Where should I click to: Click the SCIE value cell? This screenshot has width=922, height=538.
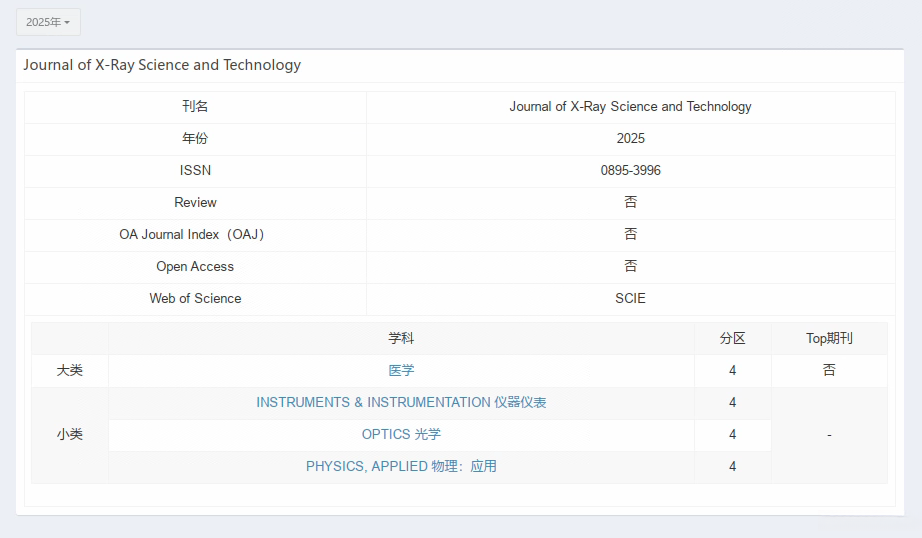630,299
